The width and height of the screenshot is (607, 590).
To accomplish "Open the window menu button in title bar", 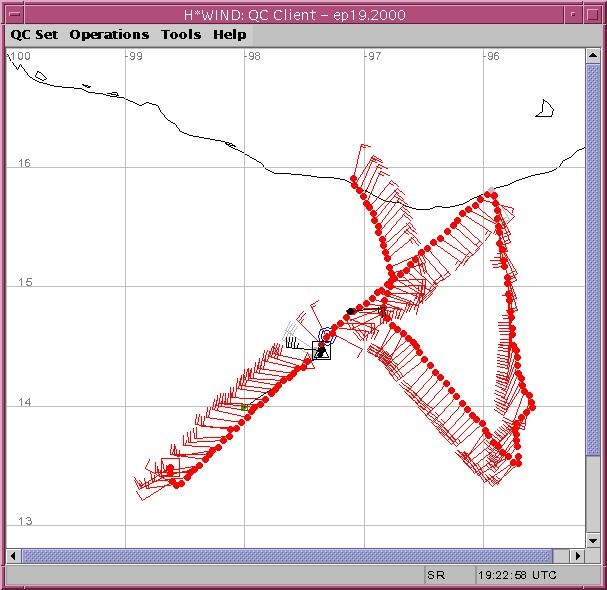I will 12,11.
